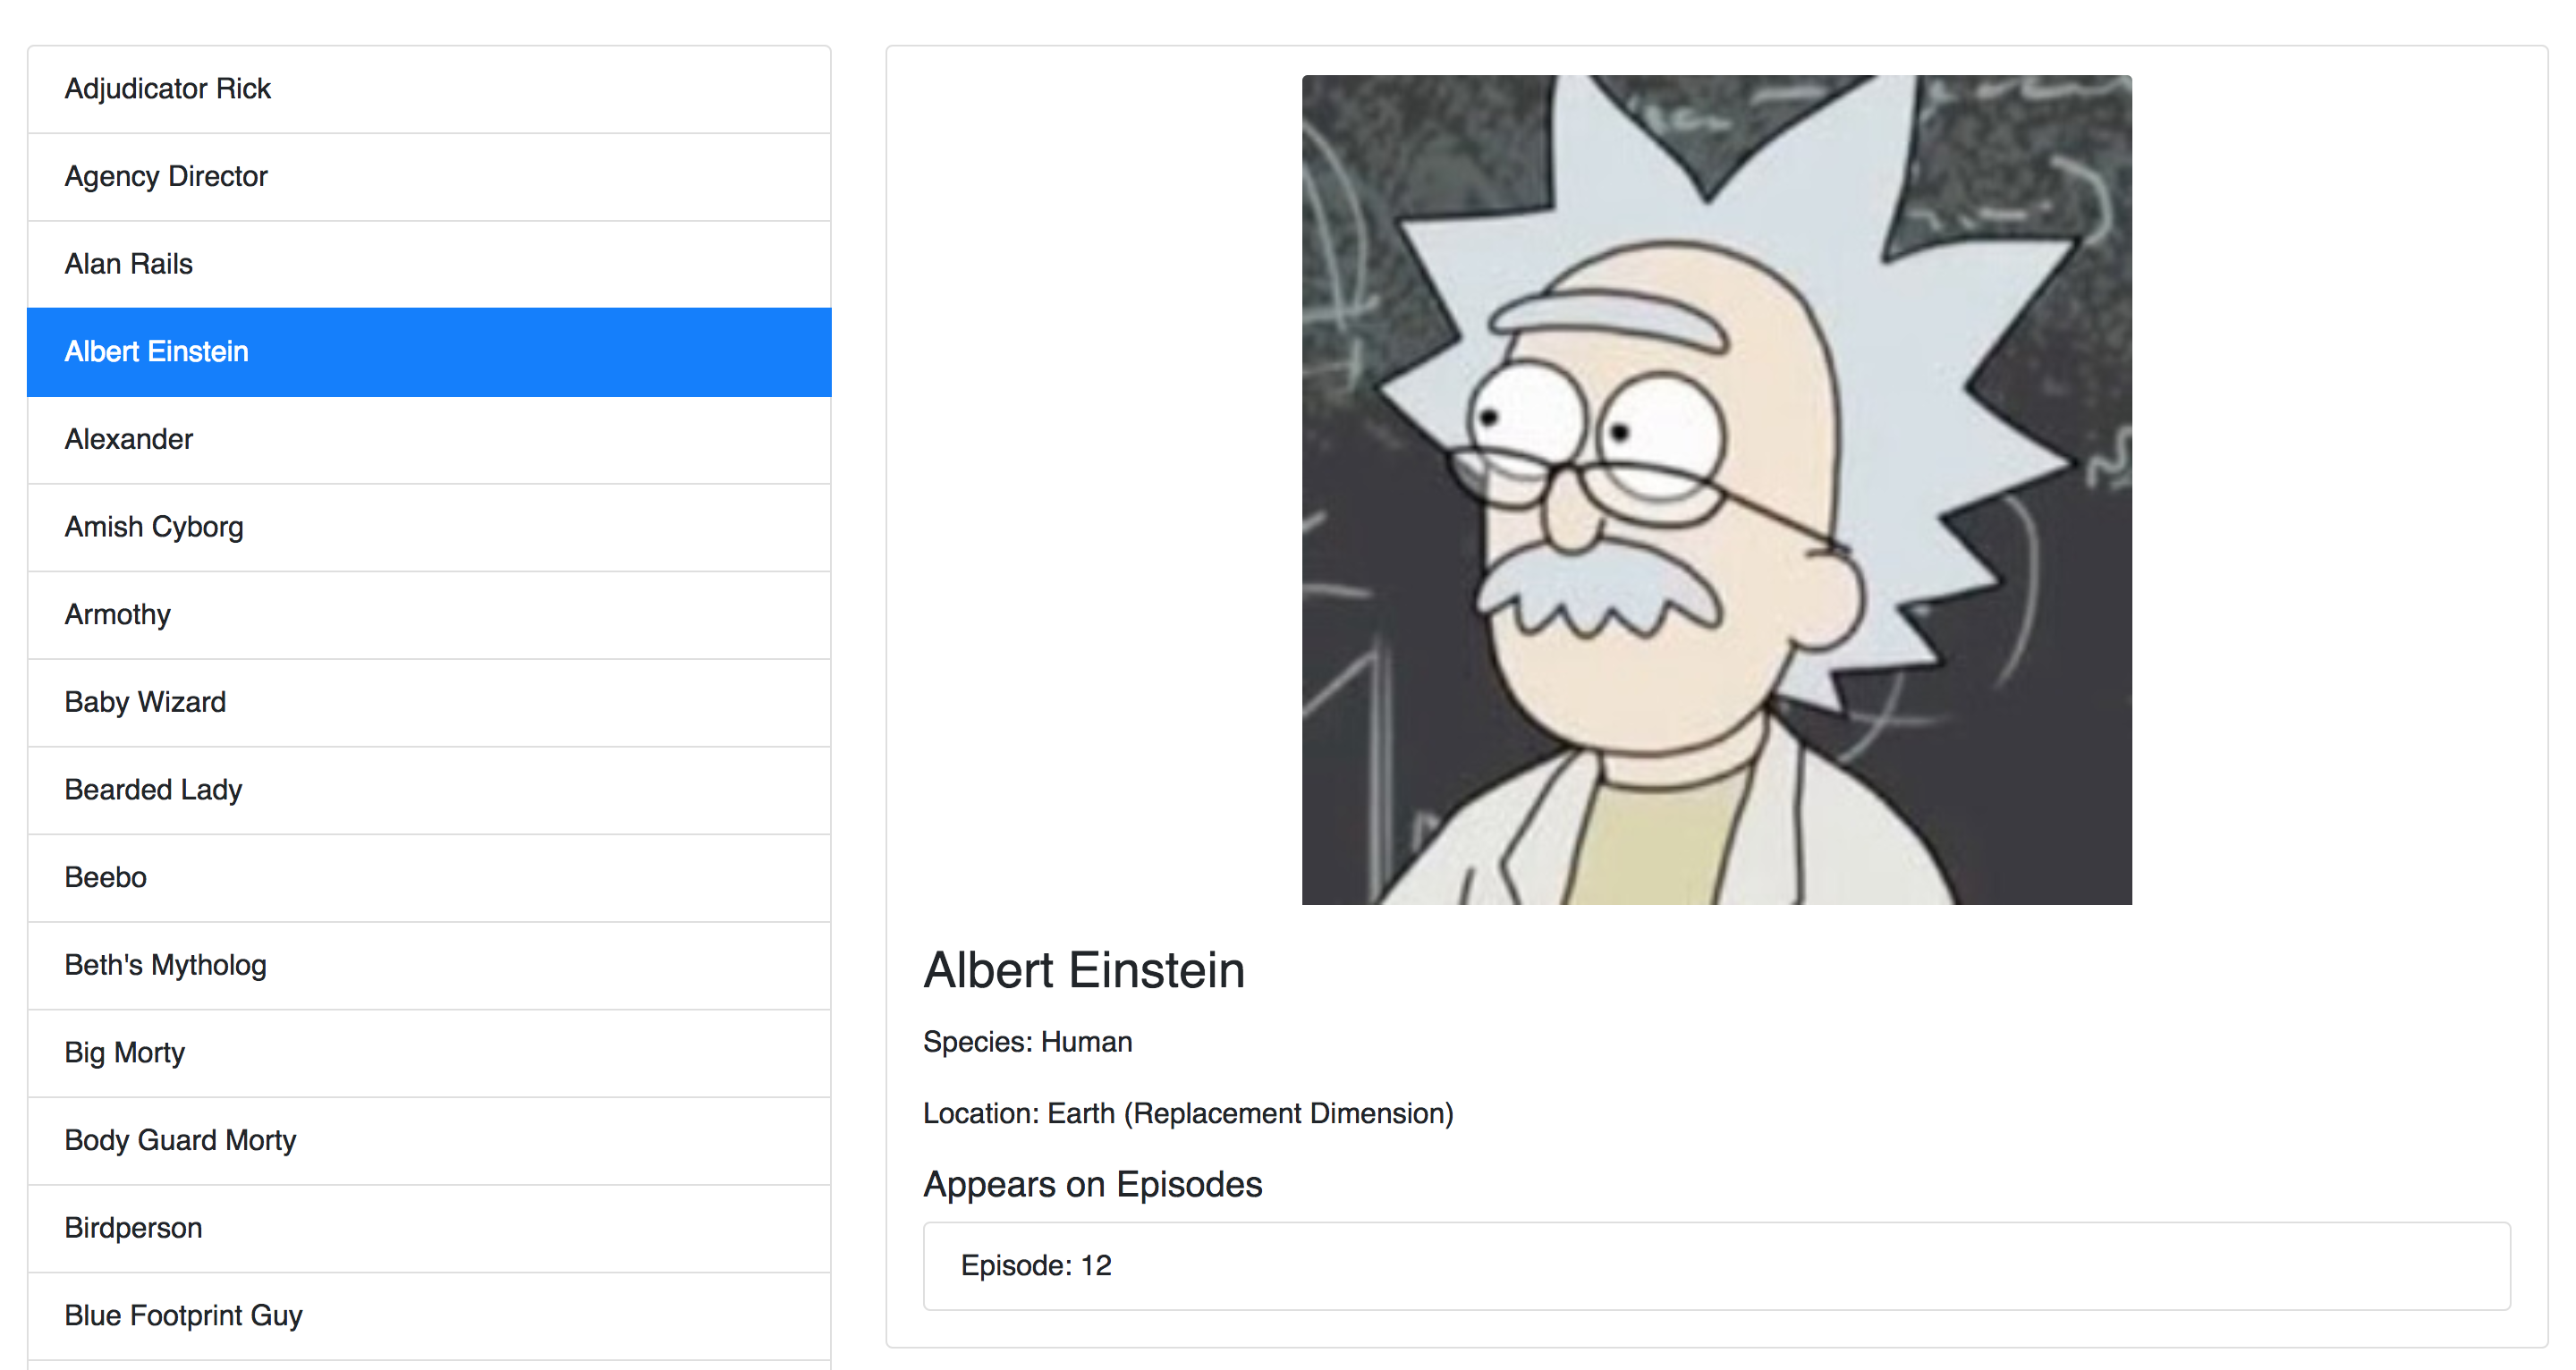Screen dimensions: 2576x1370
Task: Open the Beth's Mytholog entry
Action: [x=429, y=966]
